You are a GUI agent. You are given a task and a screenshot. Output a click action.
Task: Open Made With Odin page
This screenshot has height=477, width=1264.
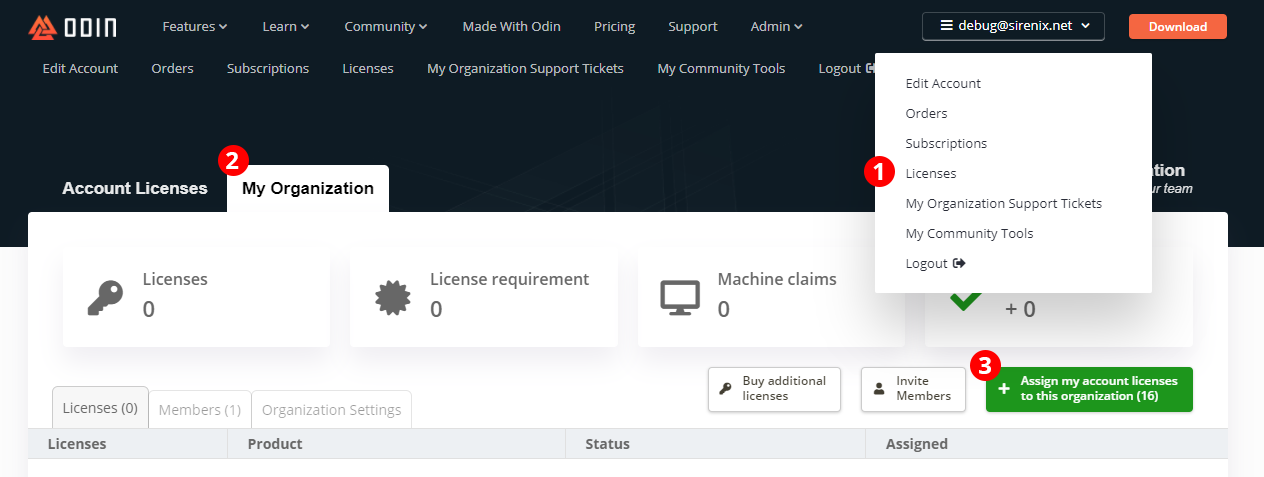point(511,27)
